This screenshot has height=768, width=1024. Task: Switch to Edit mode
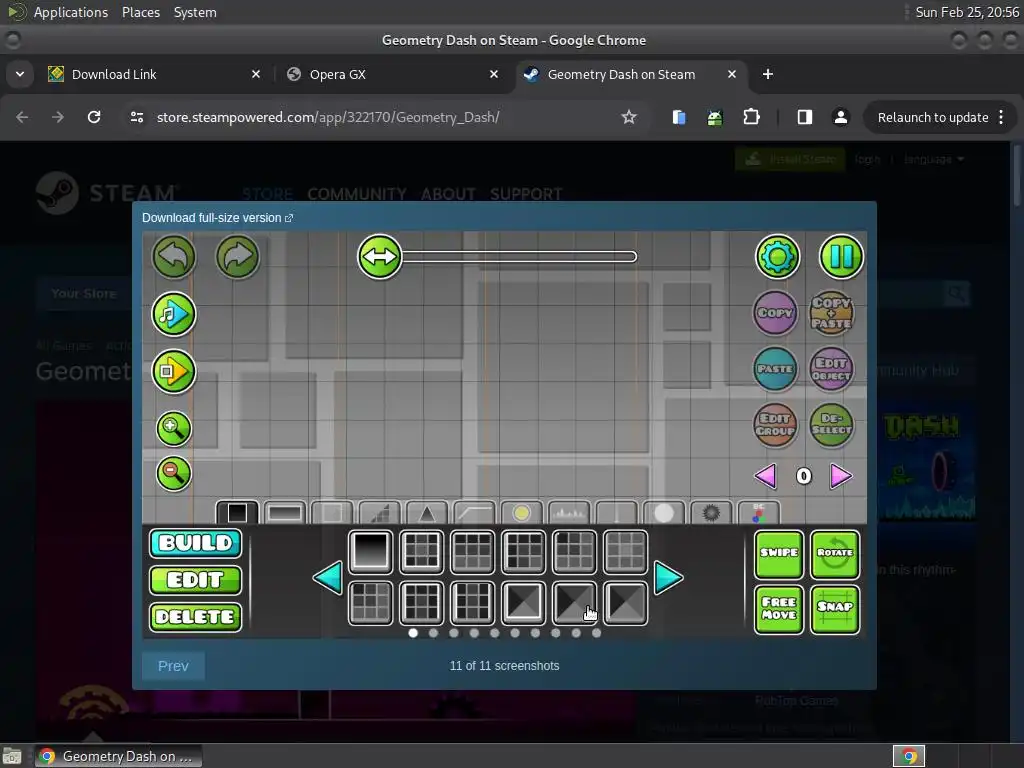point(195,580)
